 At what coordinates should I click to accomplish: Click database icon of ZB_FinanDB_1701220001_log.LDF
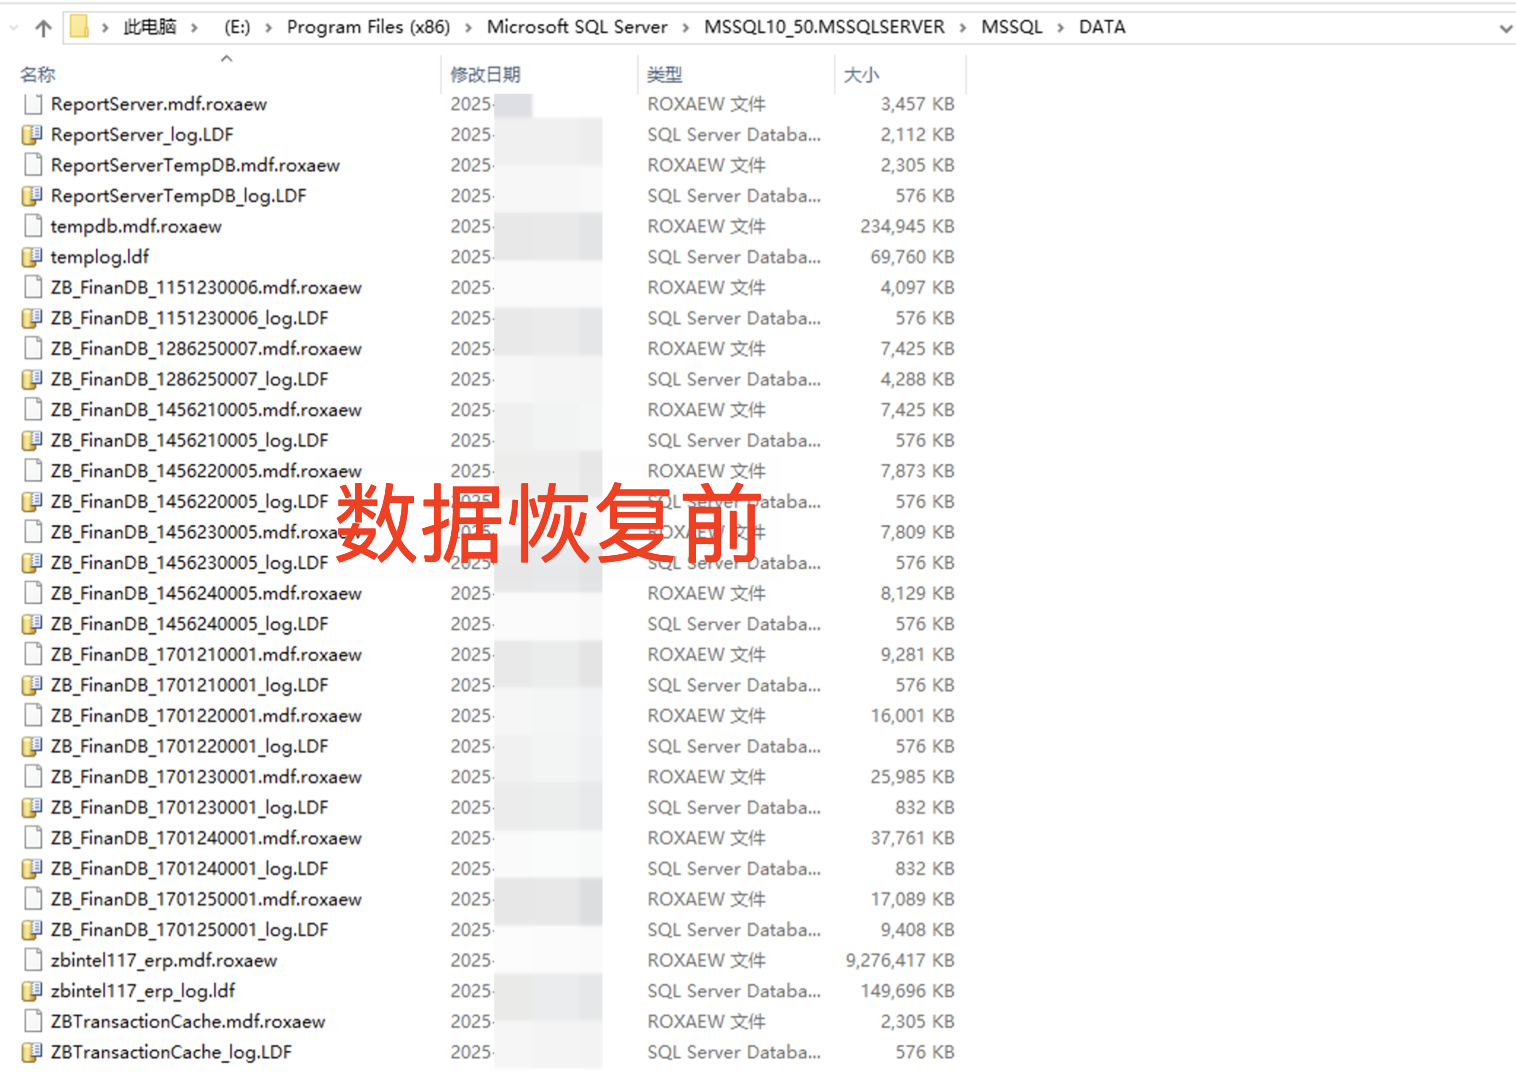click(32, 746)
